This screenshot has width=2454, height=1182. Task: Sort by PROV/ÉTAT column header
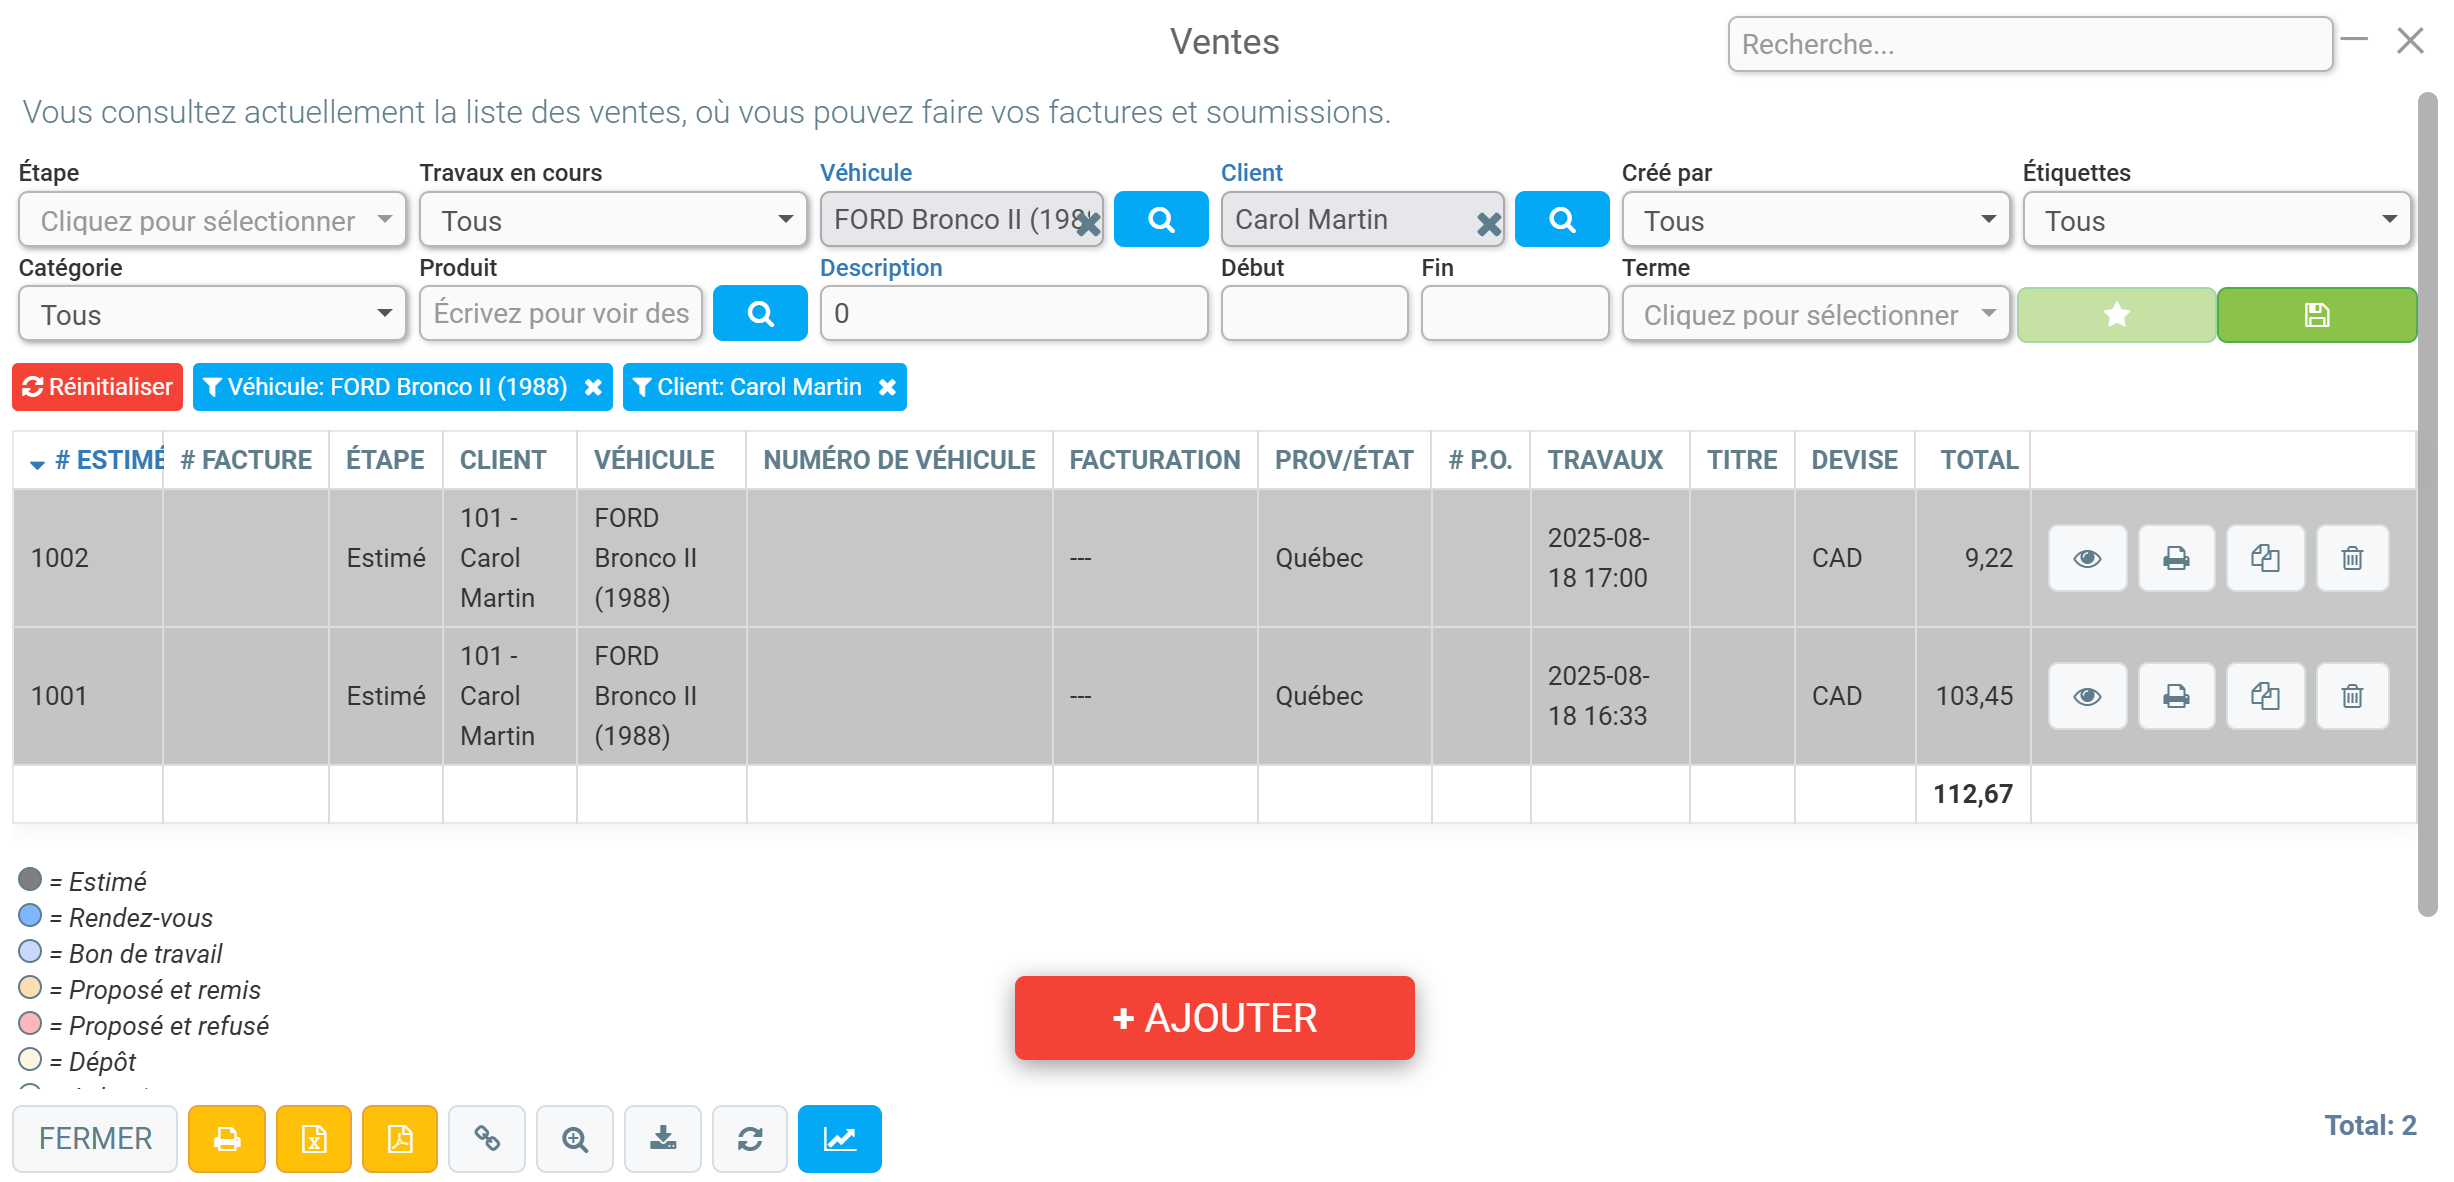pyautogui.click(x=1344, y=460)
